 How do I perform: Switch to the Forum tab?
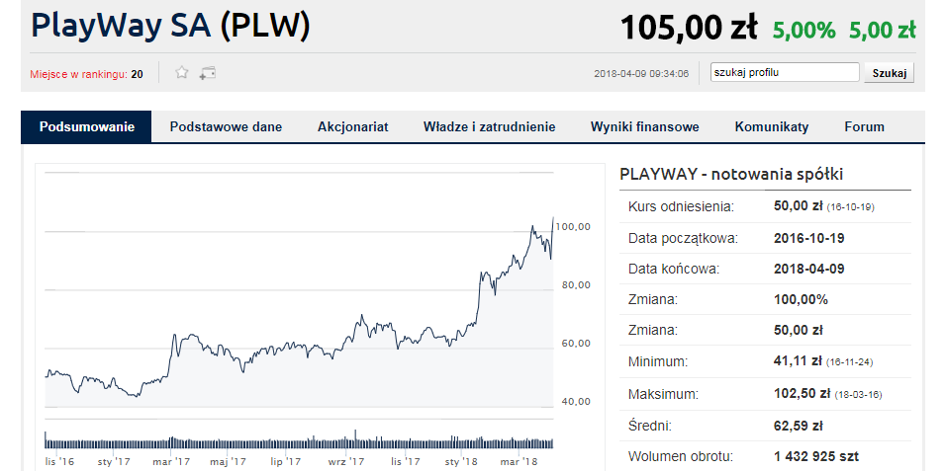pyautogui.click(x=864, y=127)
